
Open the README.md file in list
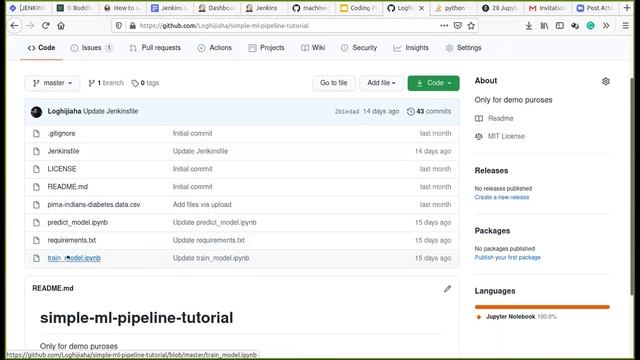pos(67,187)
